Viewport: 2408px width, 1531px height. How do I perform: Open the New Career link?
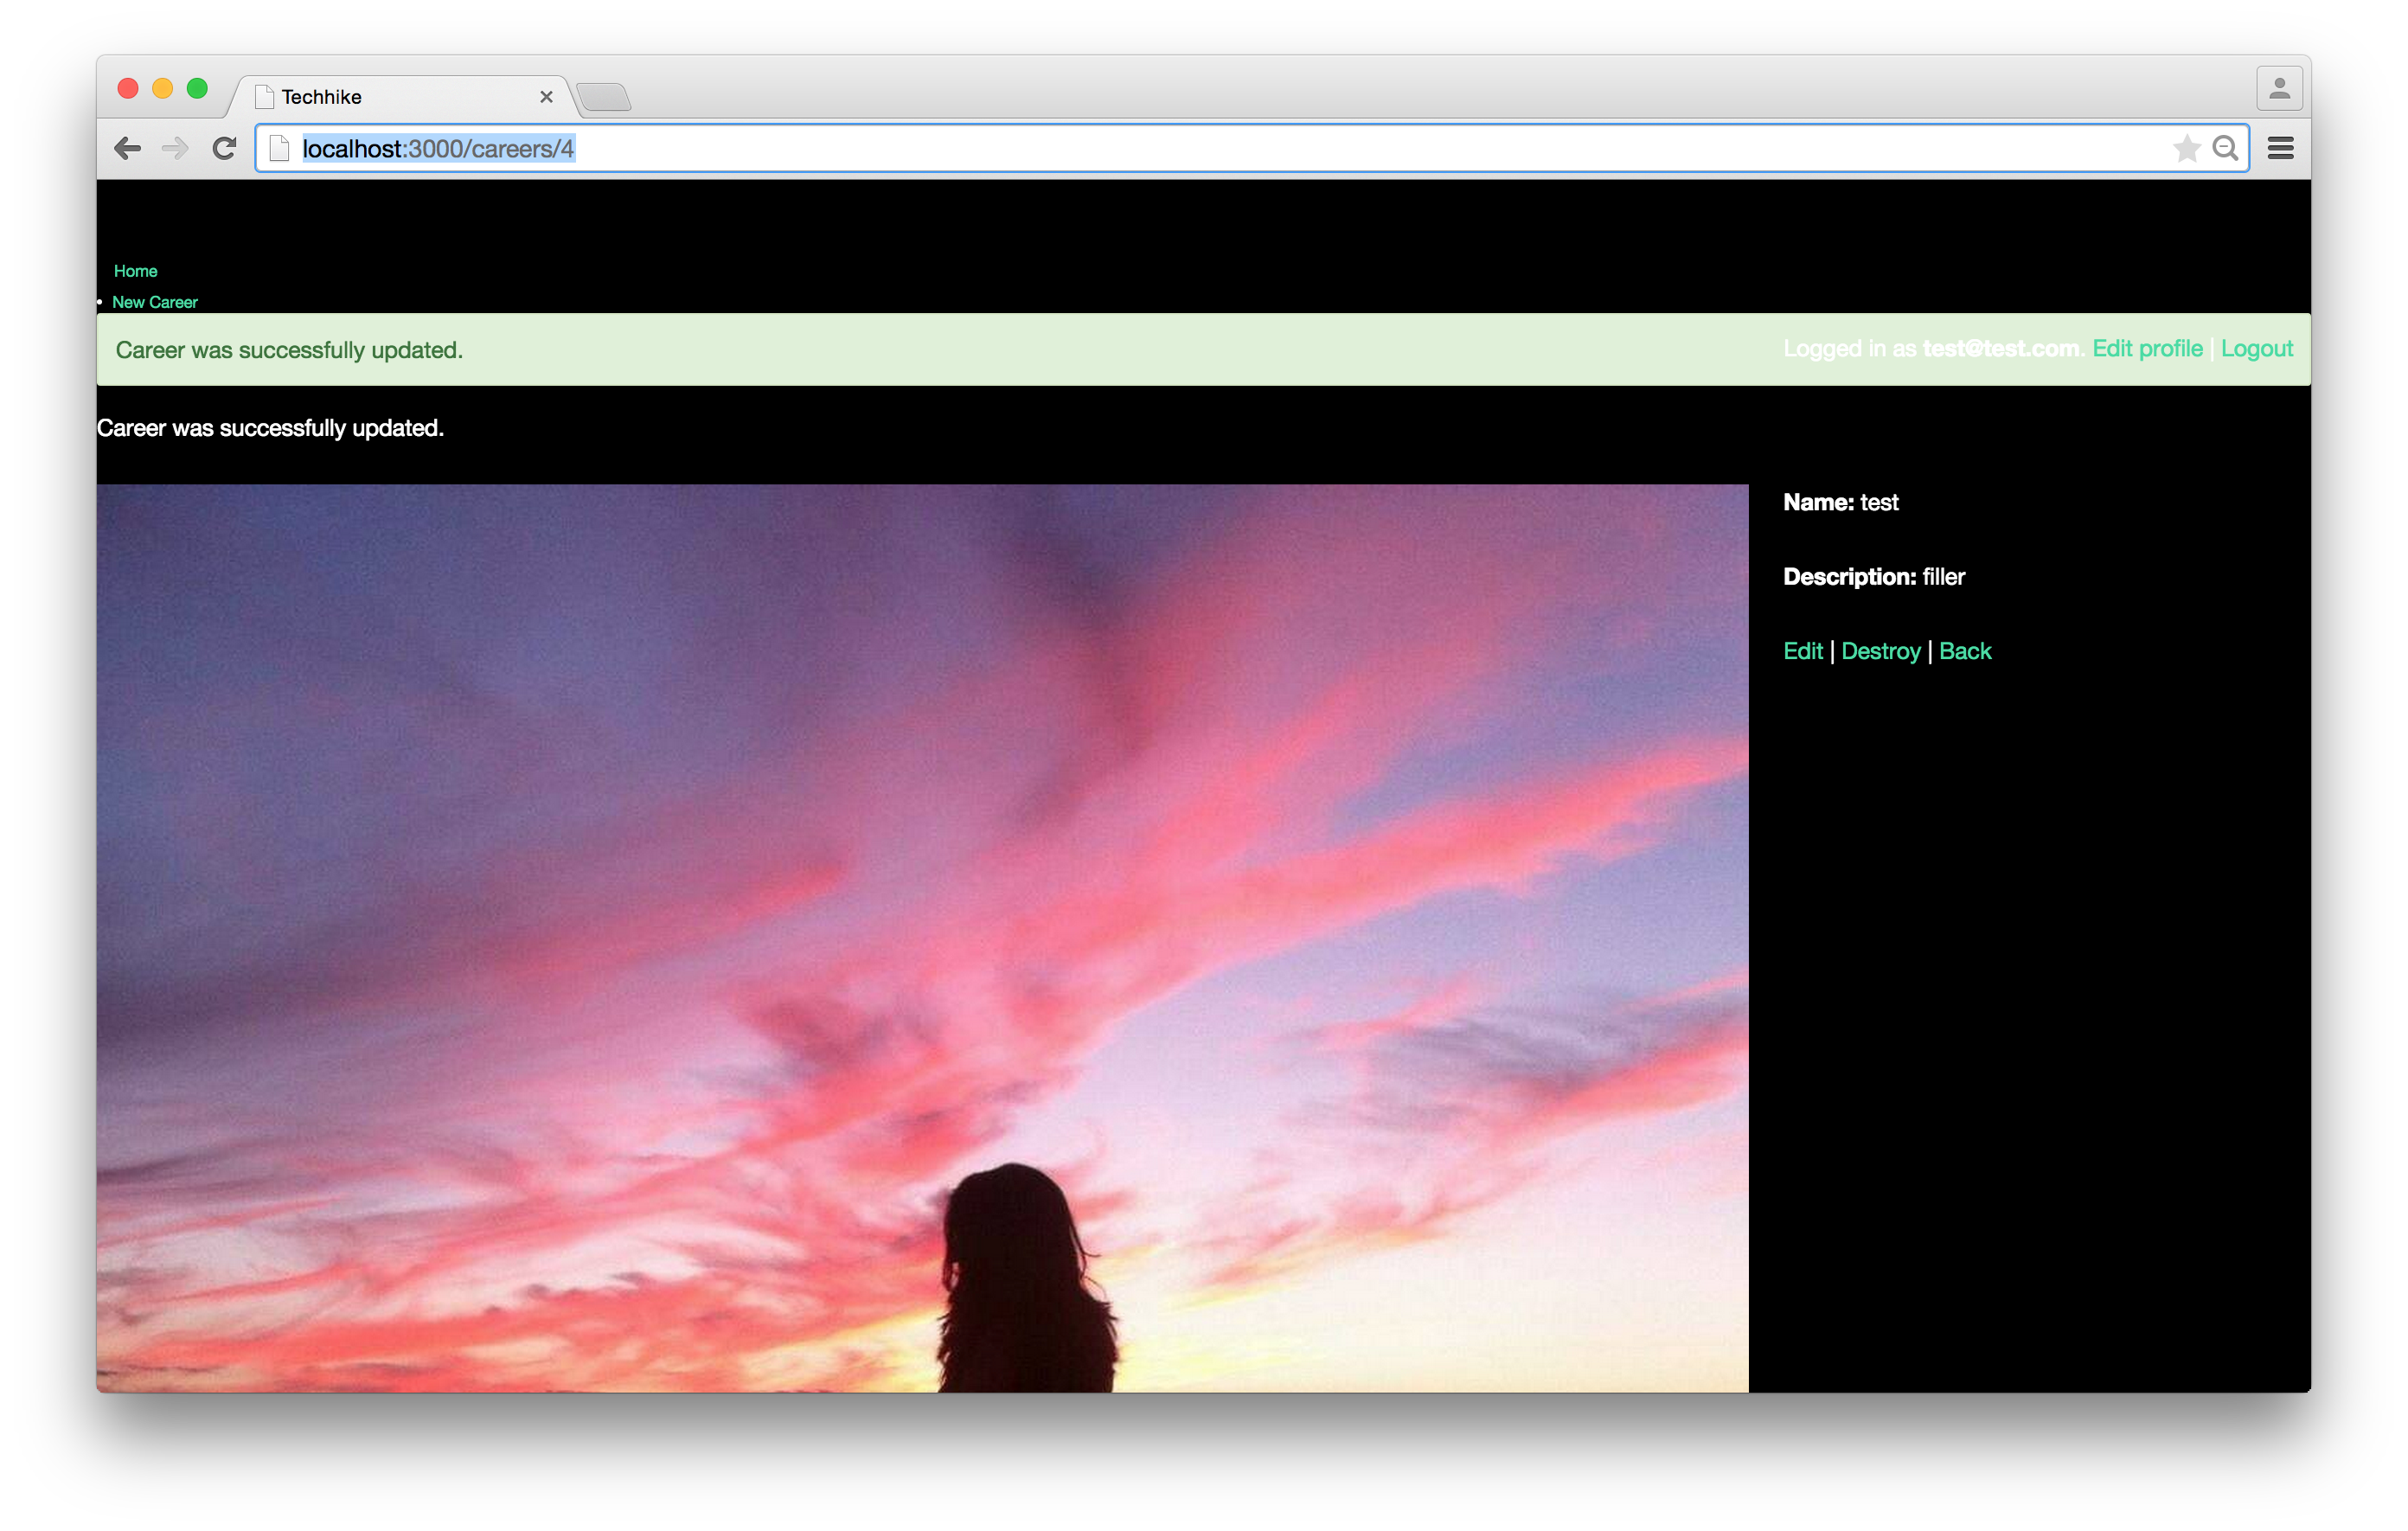click(x=154, y=302)
